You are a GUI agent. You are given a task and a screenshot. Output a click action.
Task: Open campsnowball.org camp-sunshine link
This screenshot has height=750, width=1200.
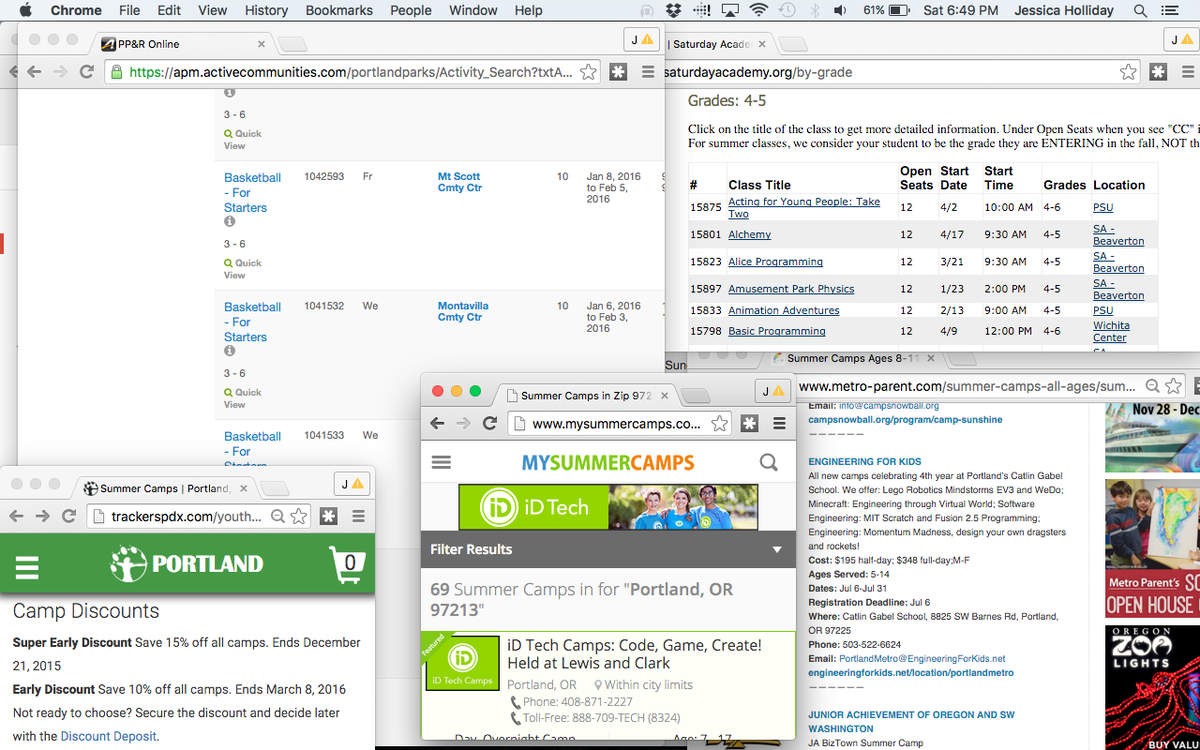[x=905, y=420]
